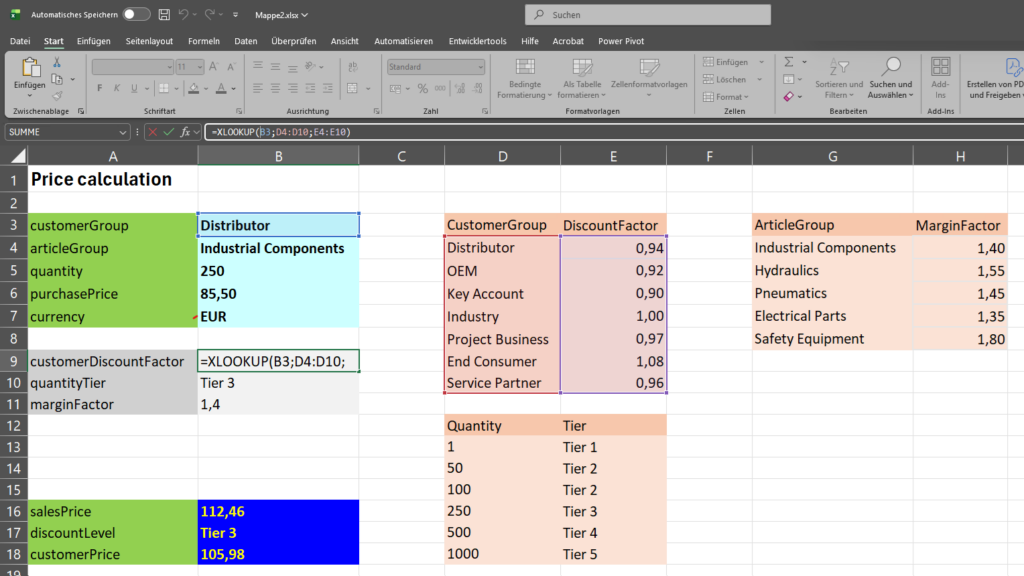Screen dimensions: 1024x576
Task: Click the thousands separator 000 icon
Action: pyautogui.click(x=440, y=88)
